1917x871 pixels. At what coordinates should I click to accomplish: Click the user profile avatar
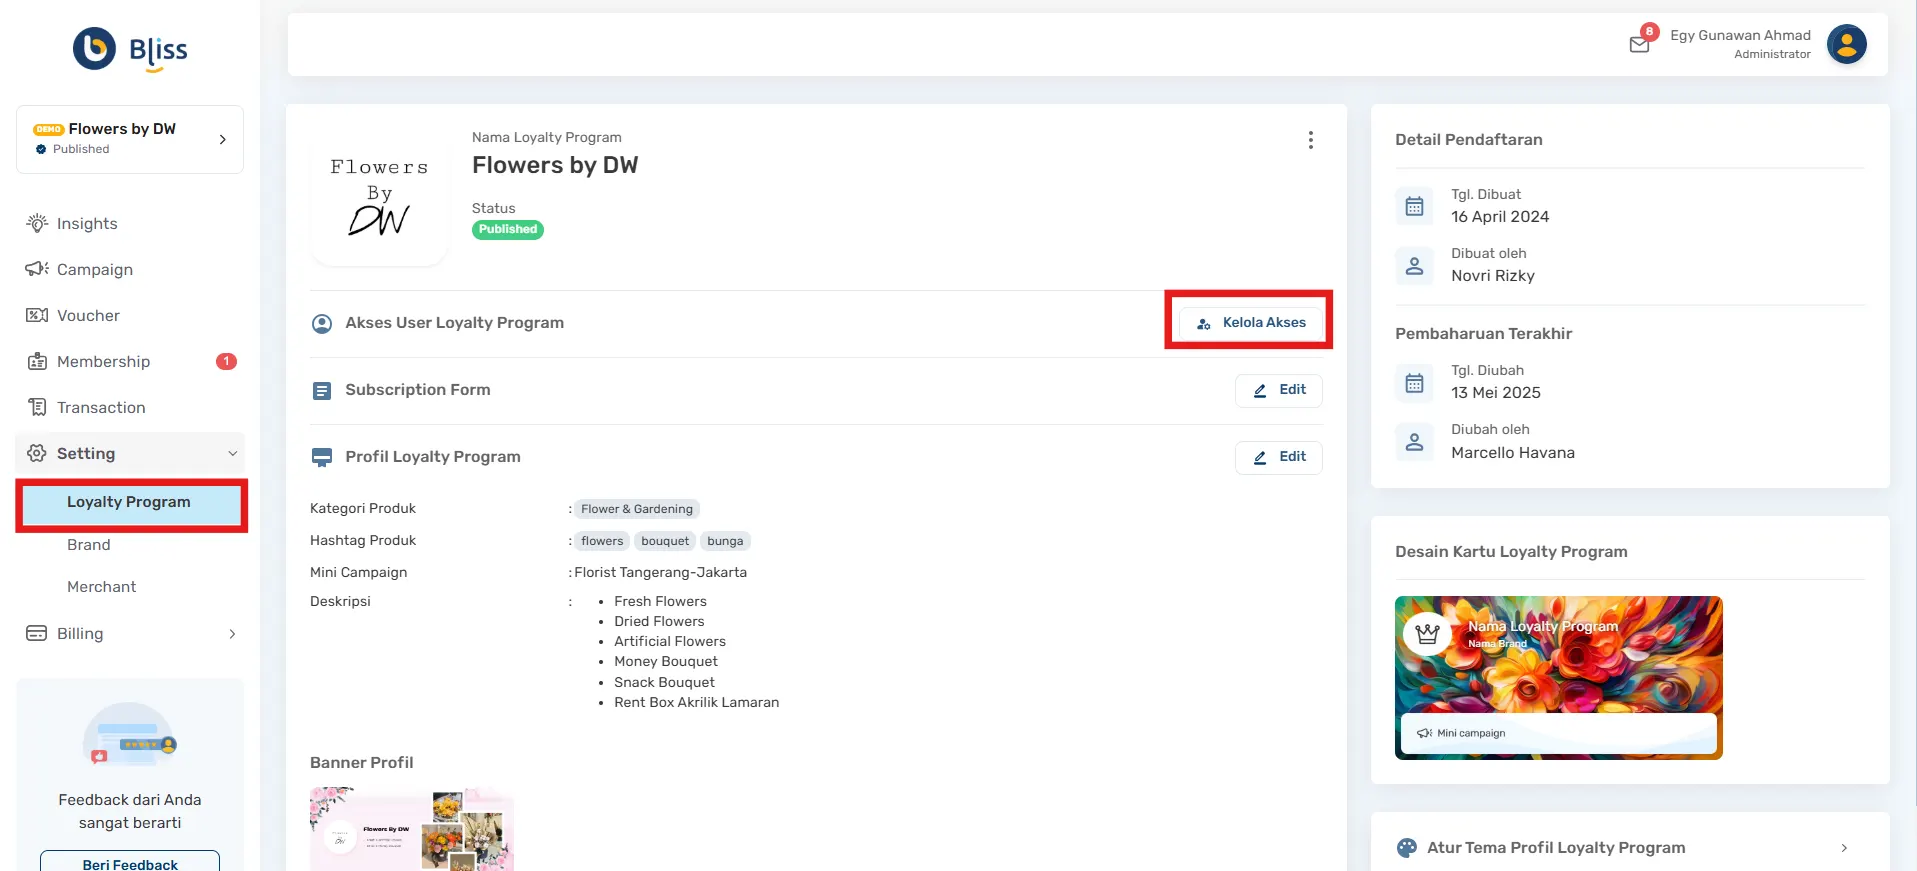[1846, 44]
